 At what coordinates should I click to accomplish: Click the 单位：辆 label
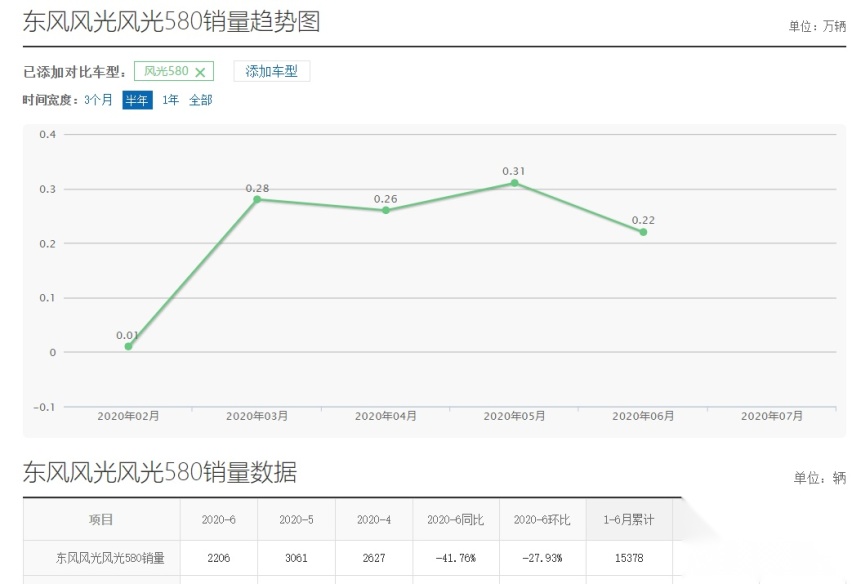pos(819,478)
